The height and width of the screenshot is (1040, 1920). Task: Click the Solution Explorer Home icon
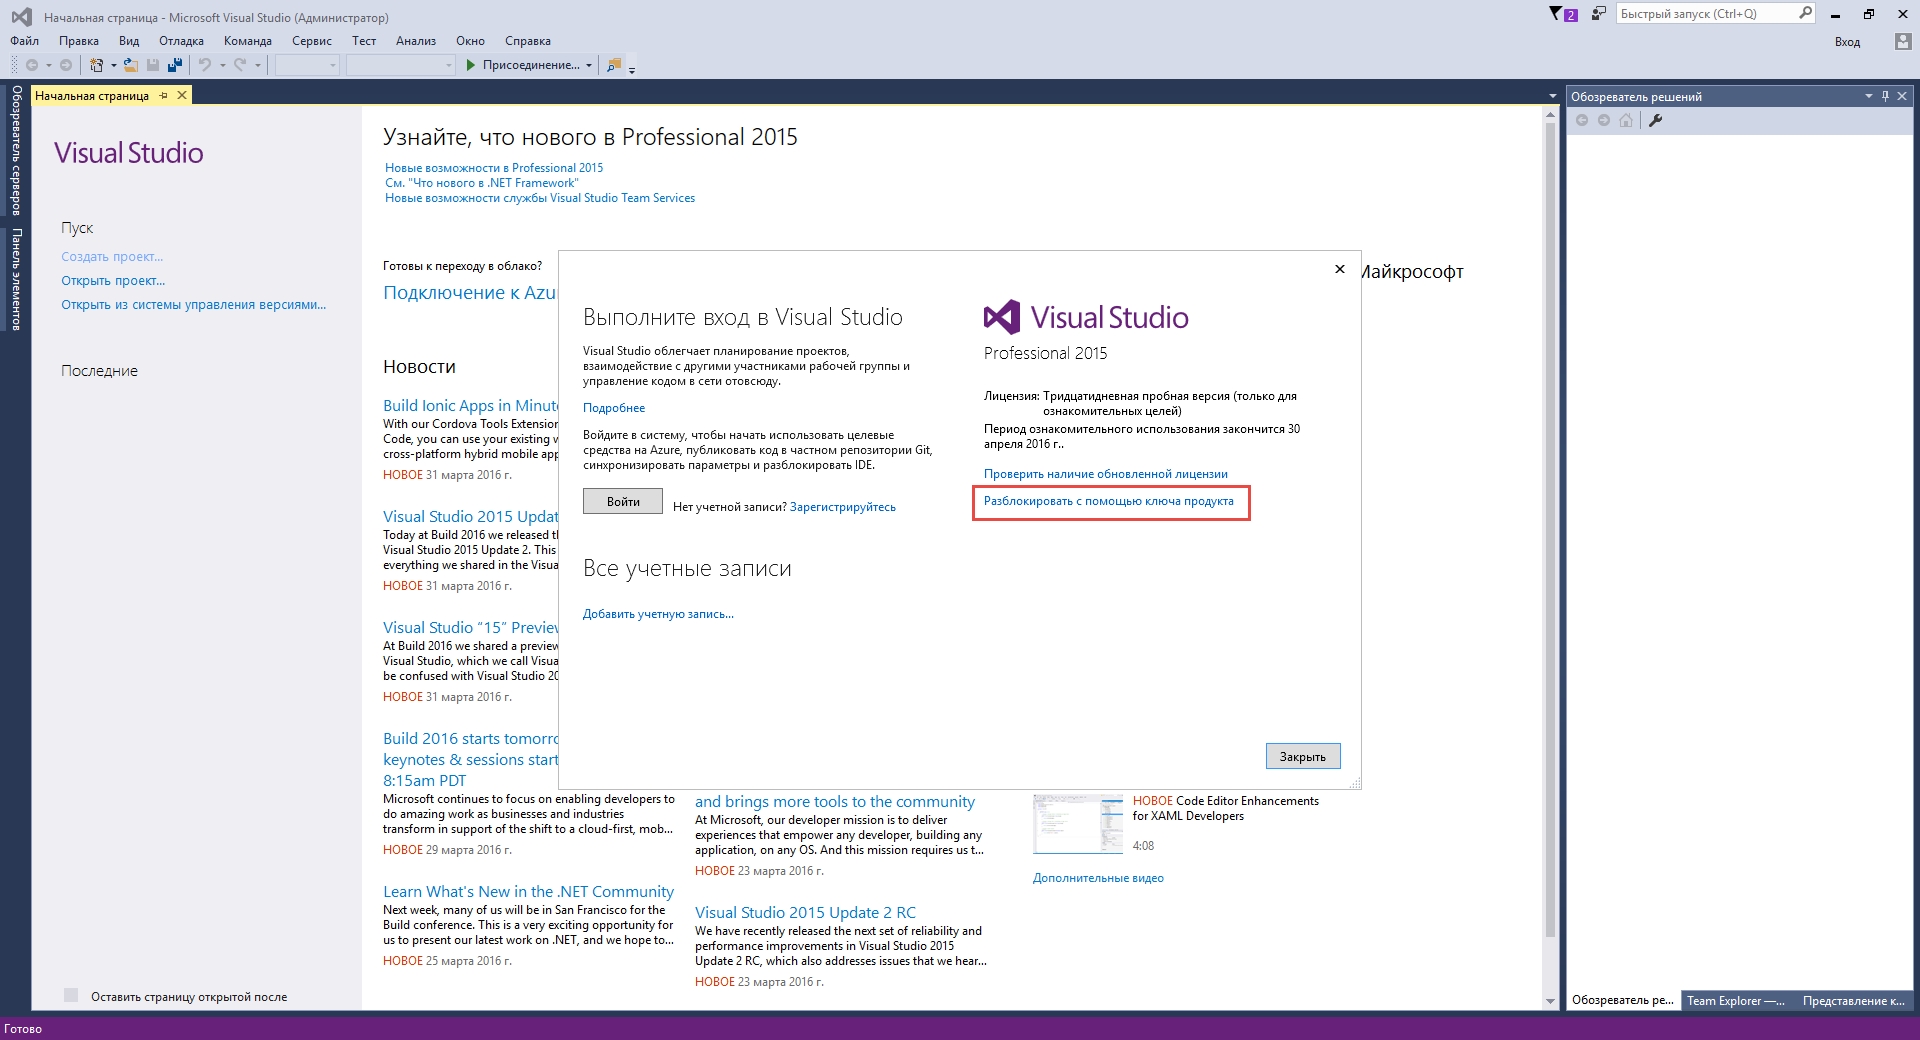click(1626, 120)
